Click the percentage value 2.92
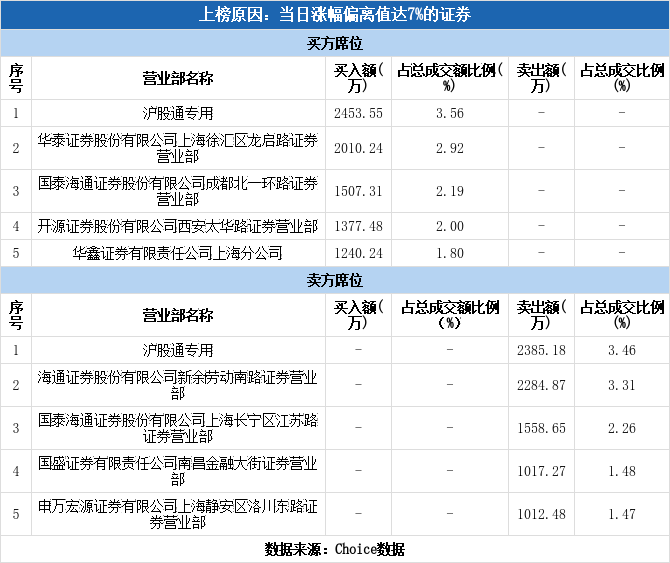 pos(450,148)
